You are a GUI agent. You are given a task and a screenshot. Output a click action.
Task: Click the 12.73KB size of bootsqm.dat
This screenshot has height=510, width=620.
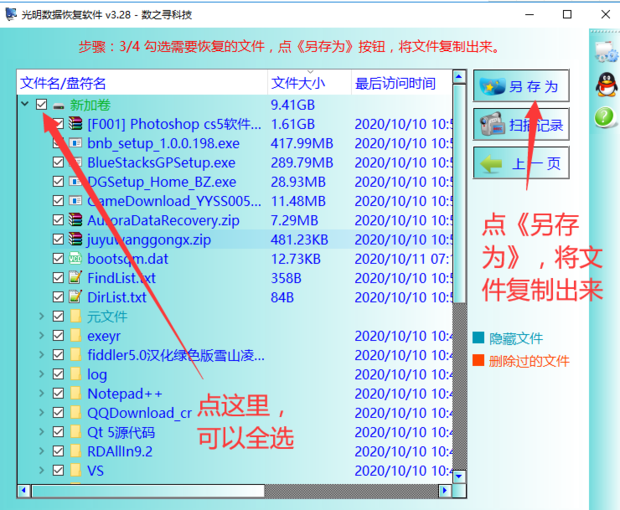click(x=295, y=259)
